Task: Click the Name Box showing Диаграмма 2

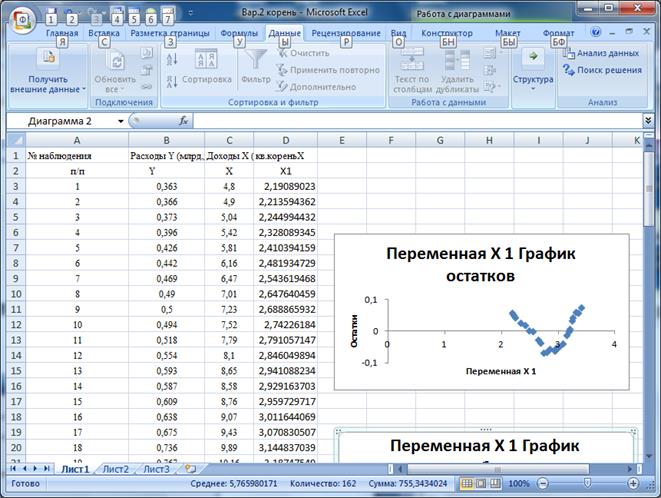Action: 62,121
